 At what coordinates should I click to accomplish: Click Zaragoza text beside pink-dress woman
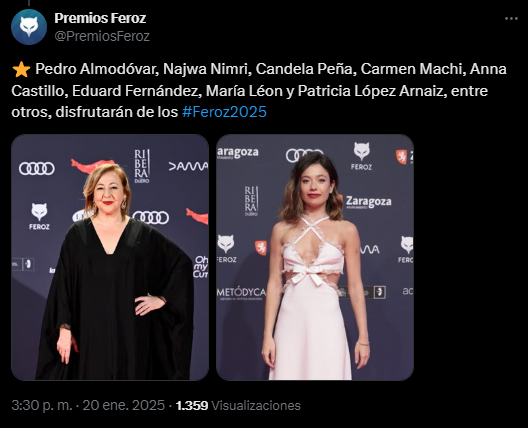(368, 202)
